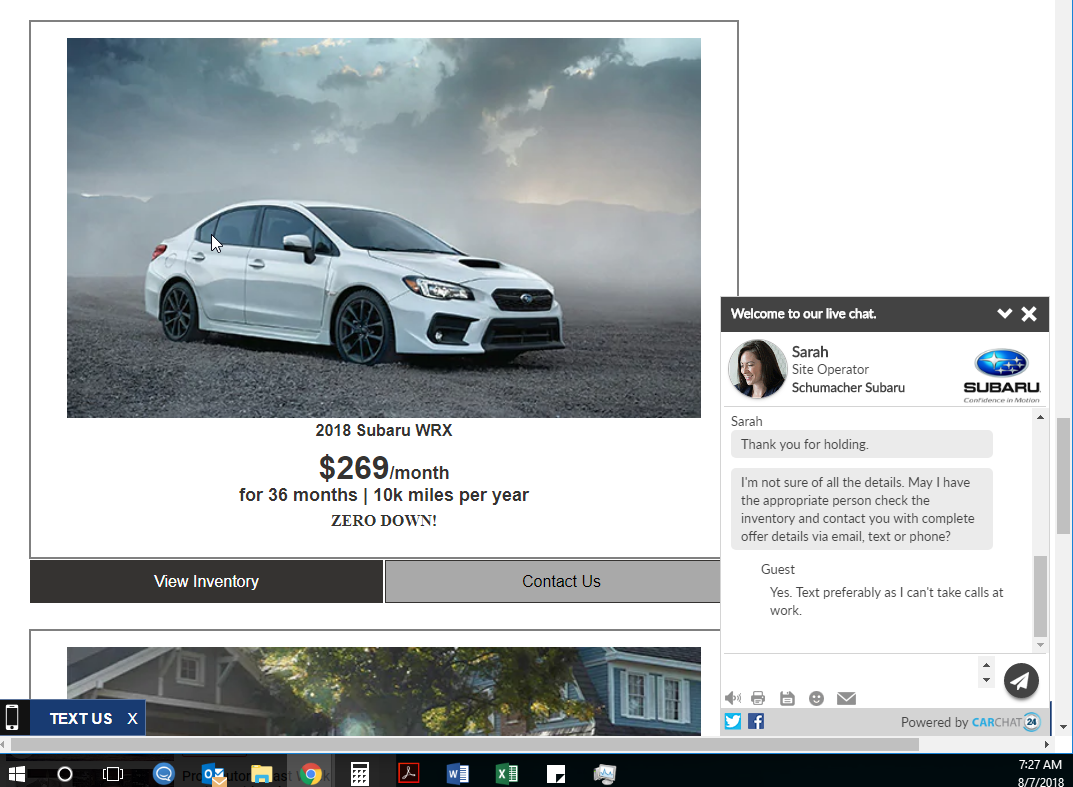Step the chat input box downward arrow
1073x787 pixels.
coord(986,680)
